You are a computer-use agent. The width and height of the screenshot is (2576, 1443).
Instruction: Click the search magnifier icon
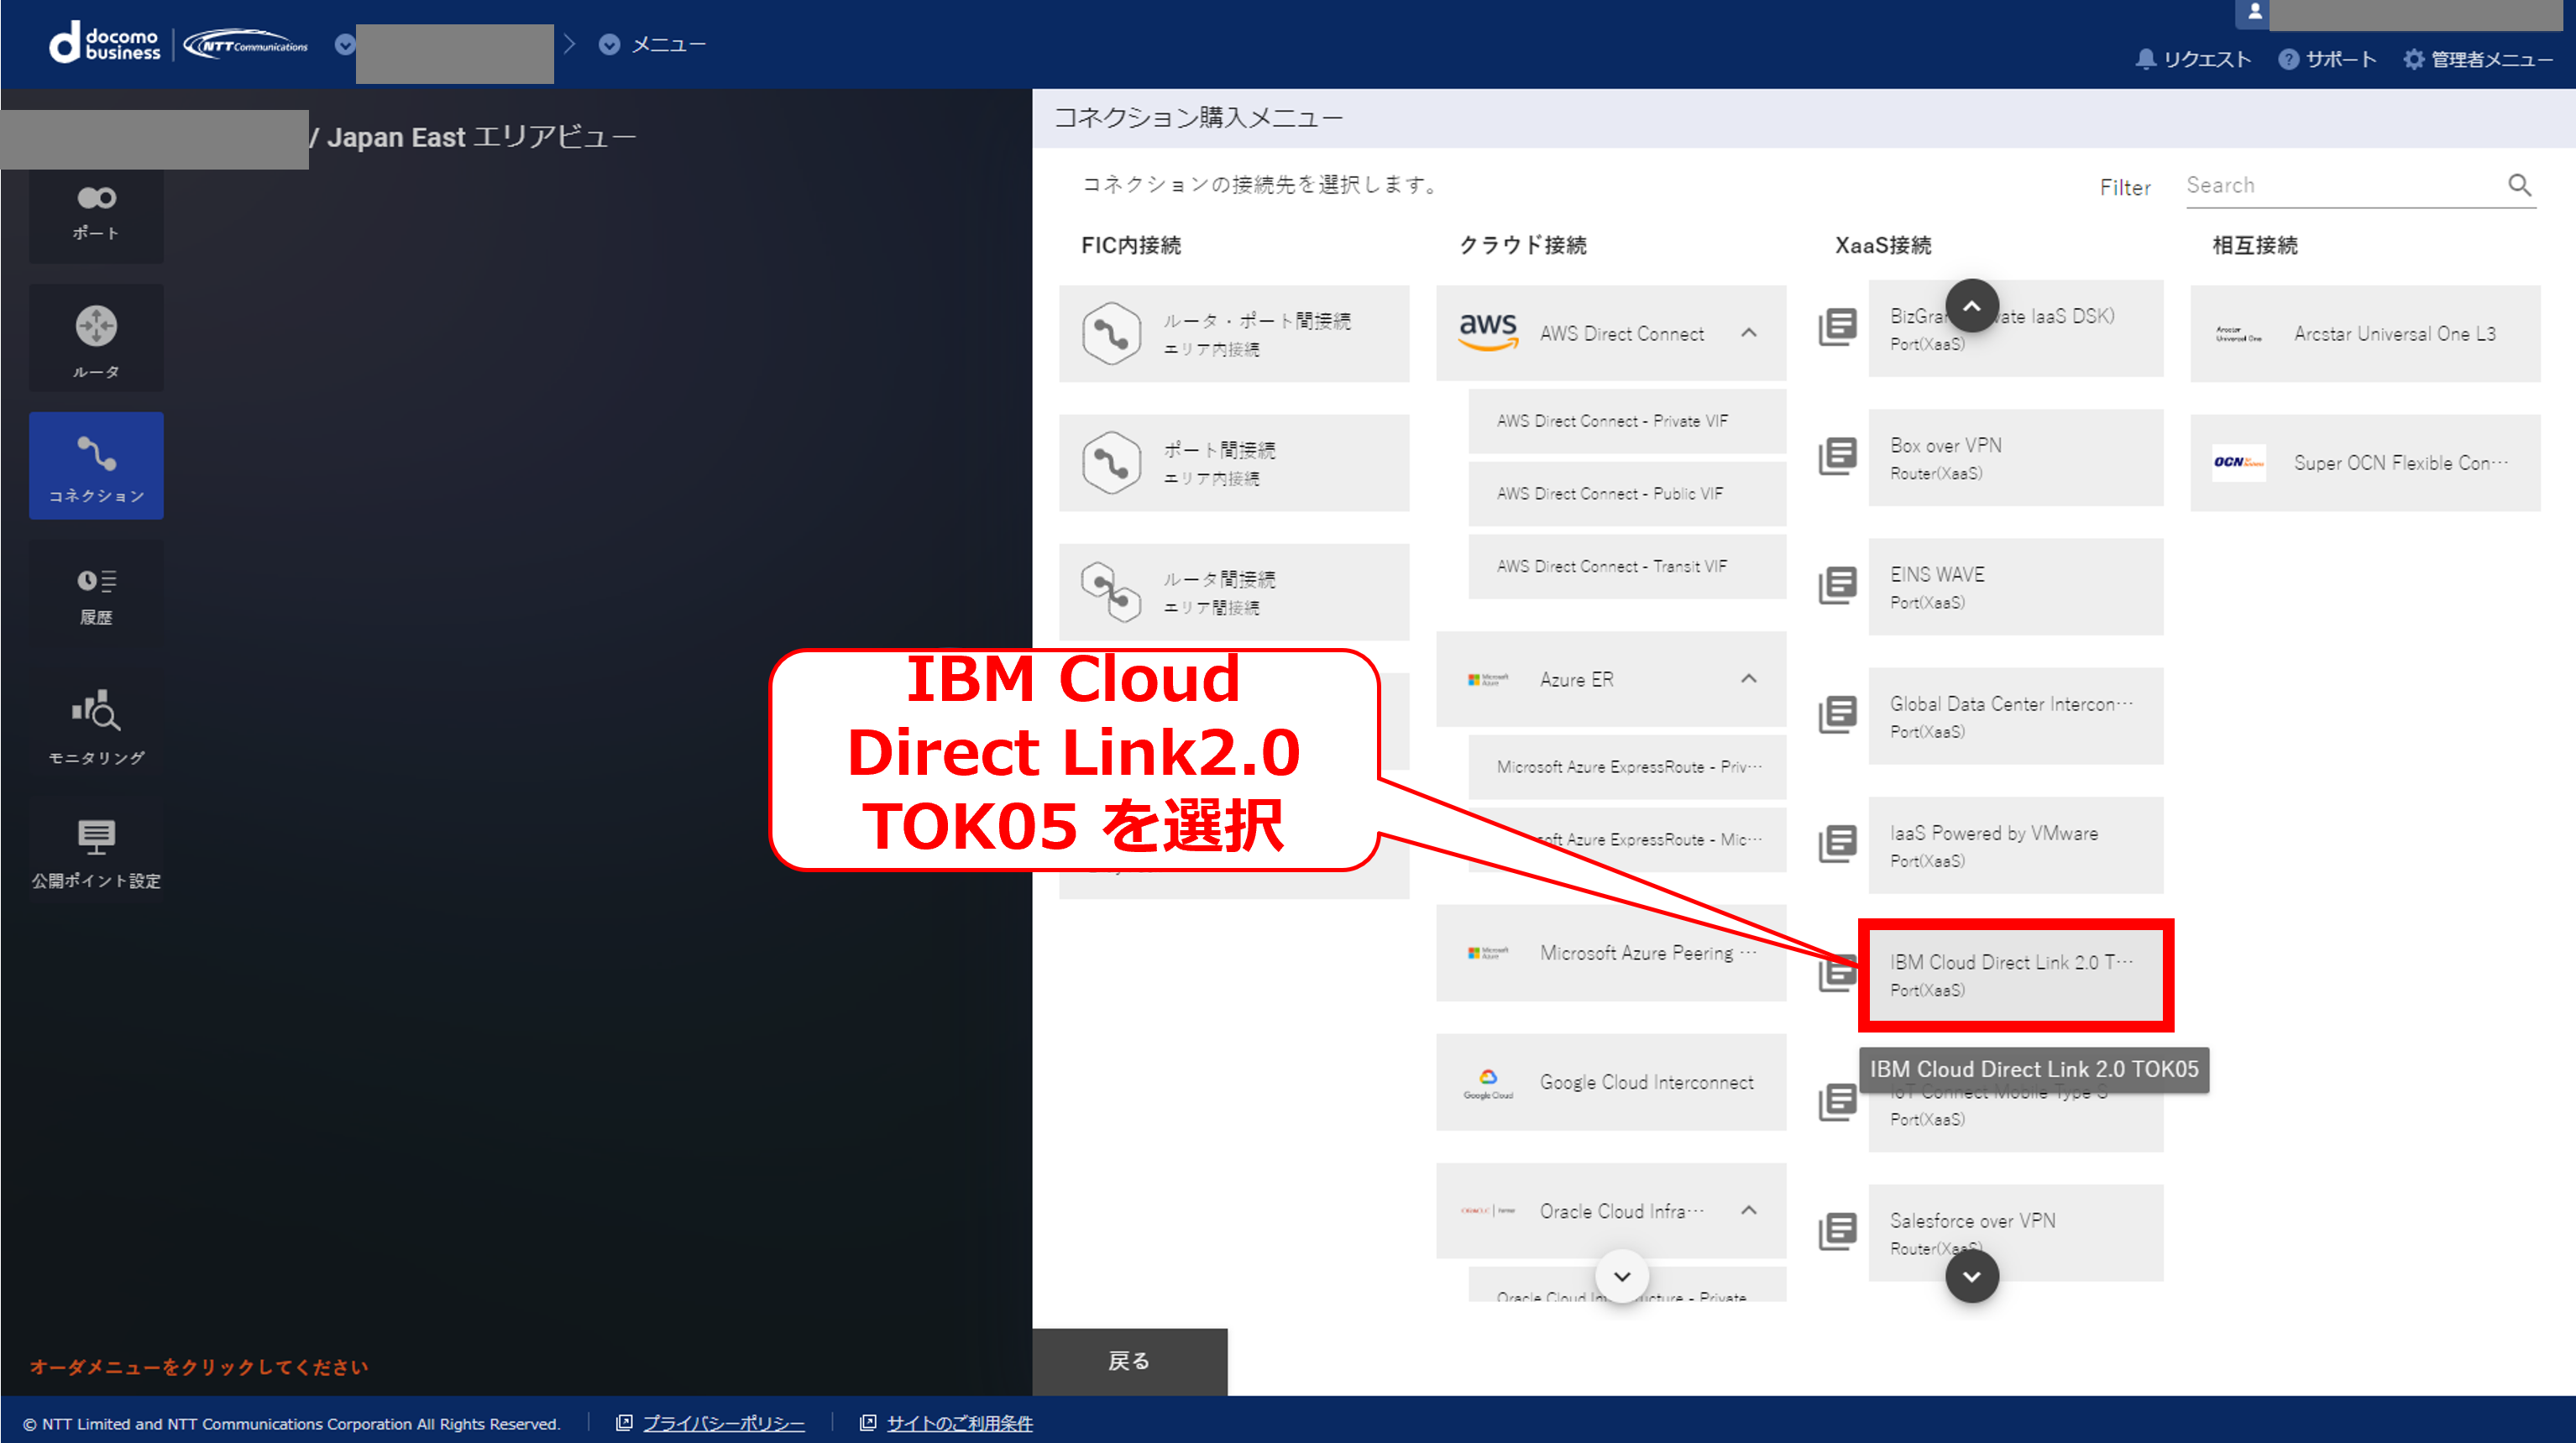[x=2519, y=185]
